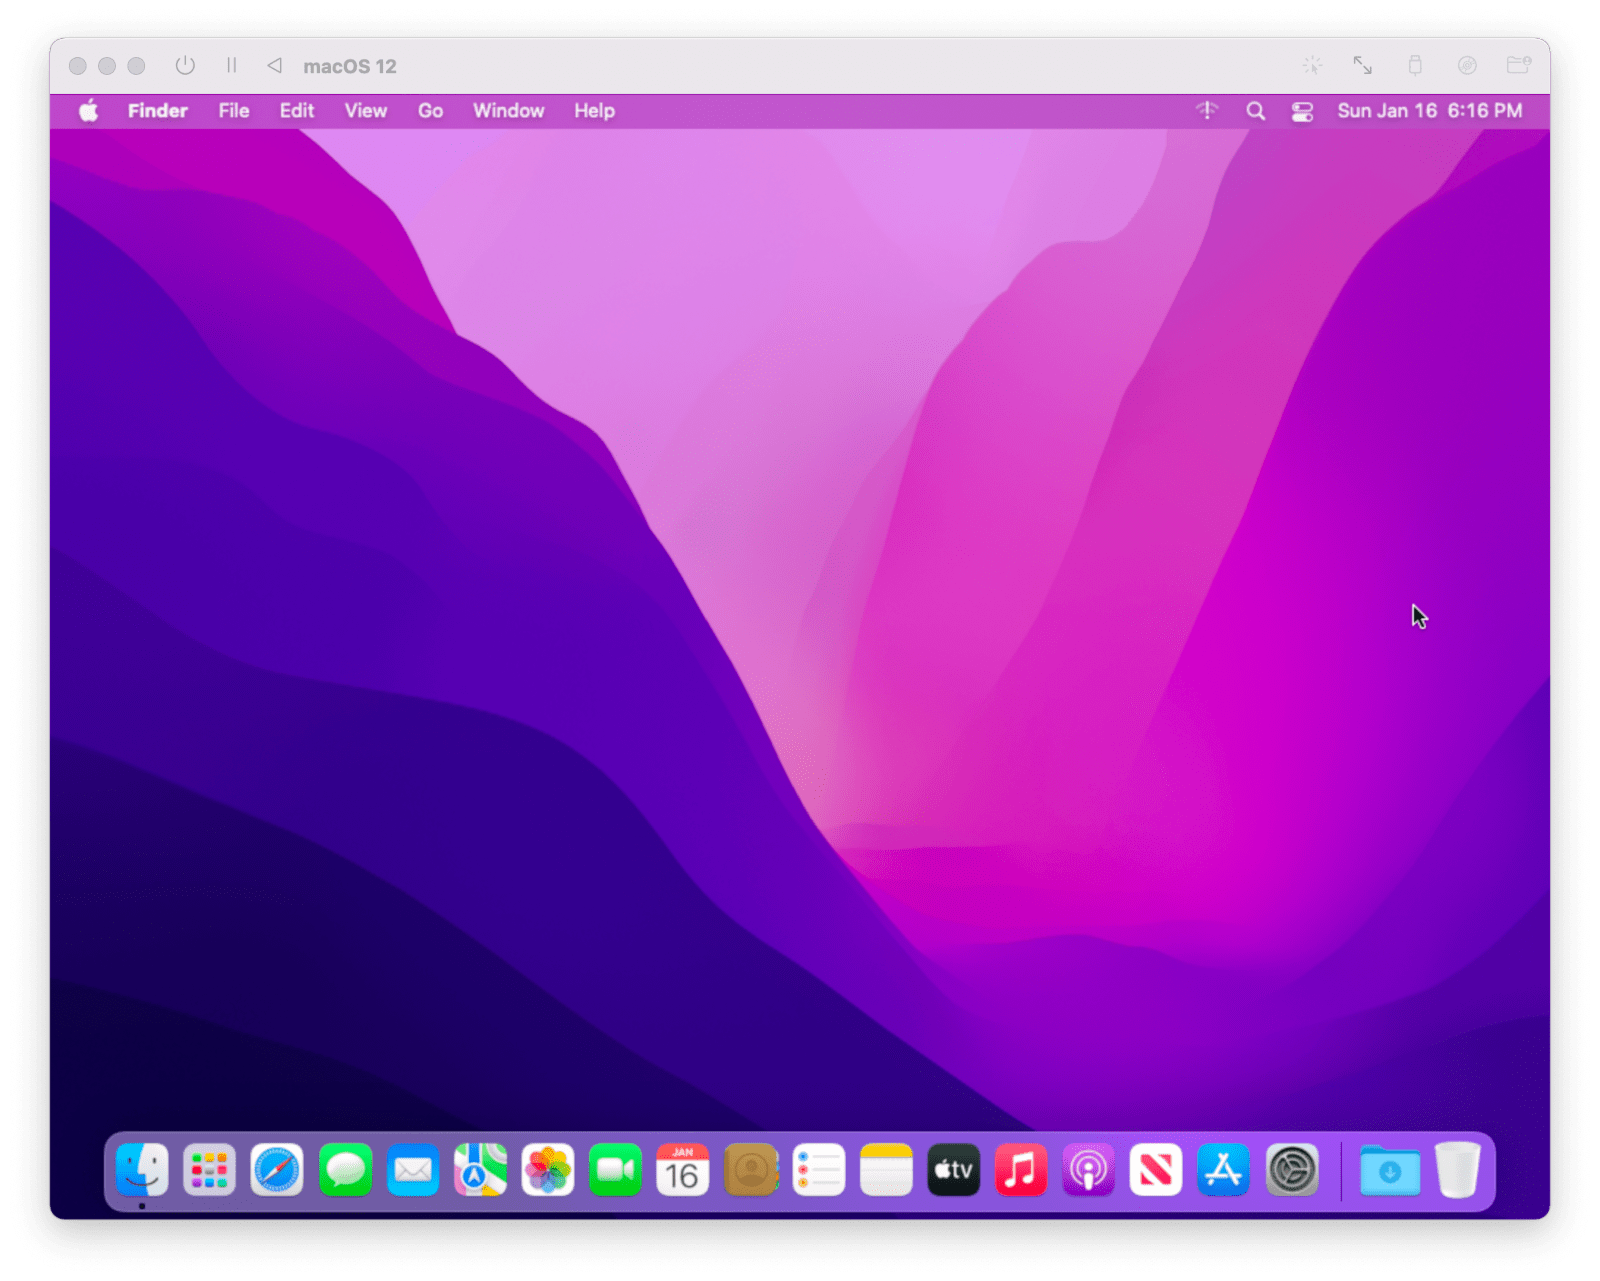1600x1281 pixels.
Task: Open the Edit menu
Action: pyautogui.click(x=297, y=111)
